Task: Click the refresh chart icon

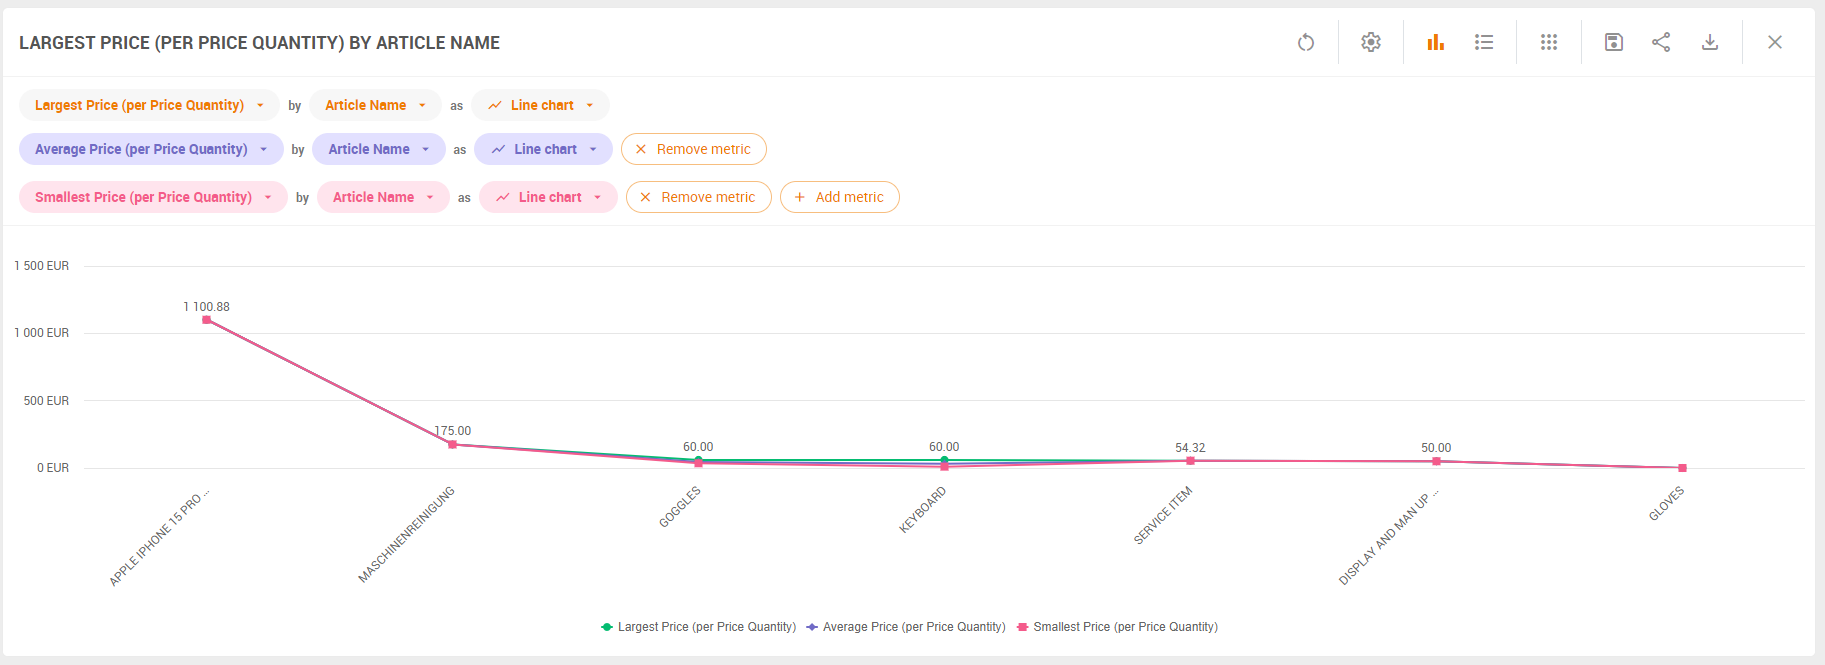Action: click(x=1305, y=42)
